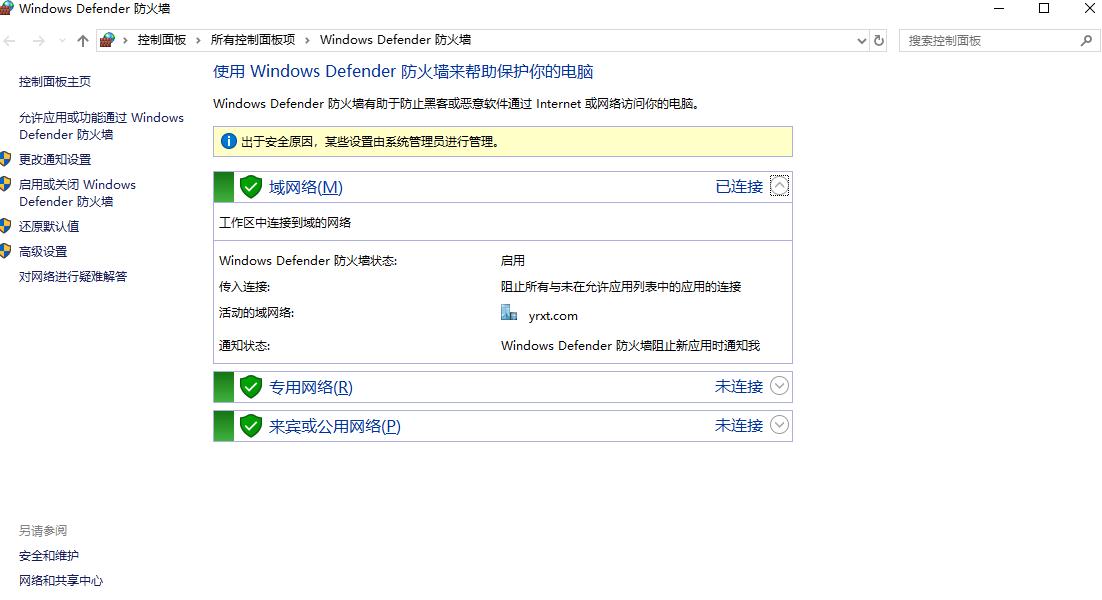
Task: Go back with the left arrow
Action: coord(10,41)
